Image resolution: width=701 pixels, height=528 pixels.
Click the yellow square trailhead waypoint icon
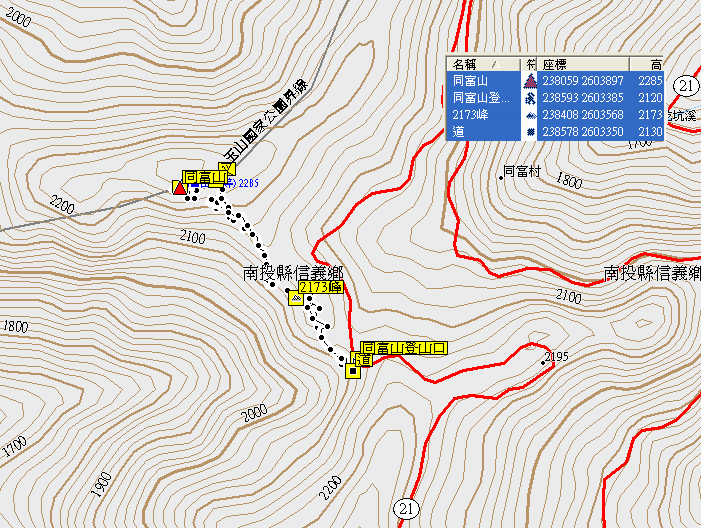point(352,372)
